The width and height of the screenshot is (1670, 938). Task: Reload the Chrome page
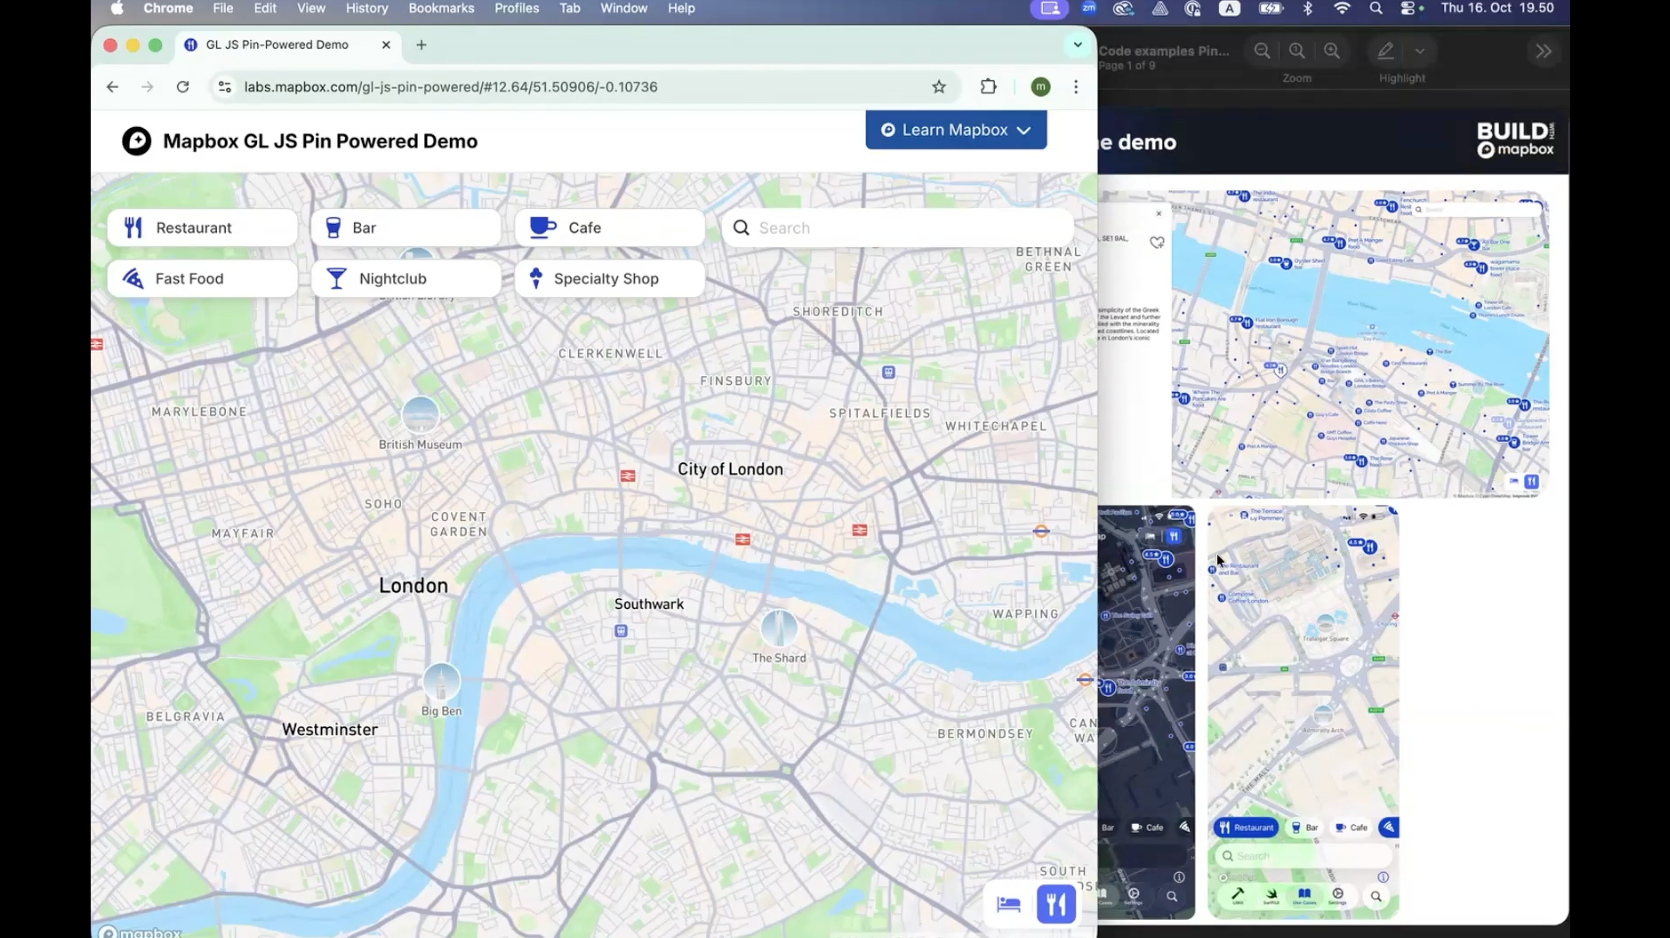(x=183, y=87)
